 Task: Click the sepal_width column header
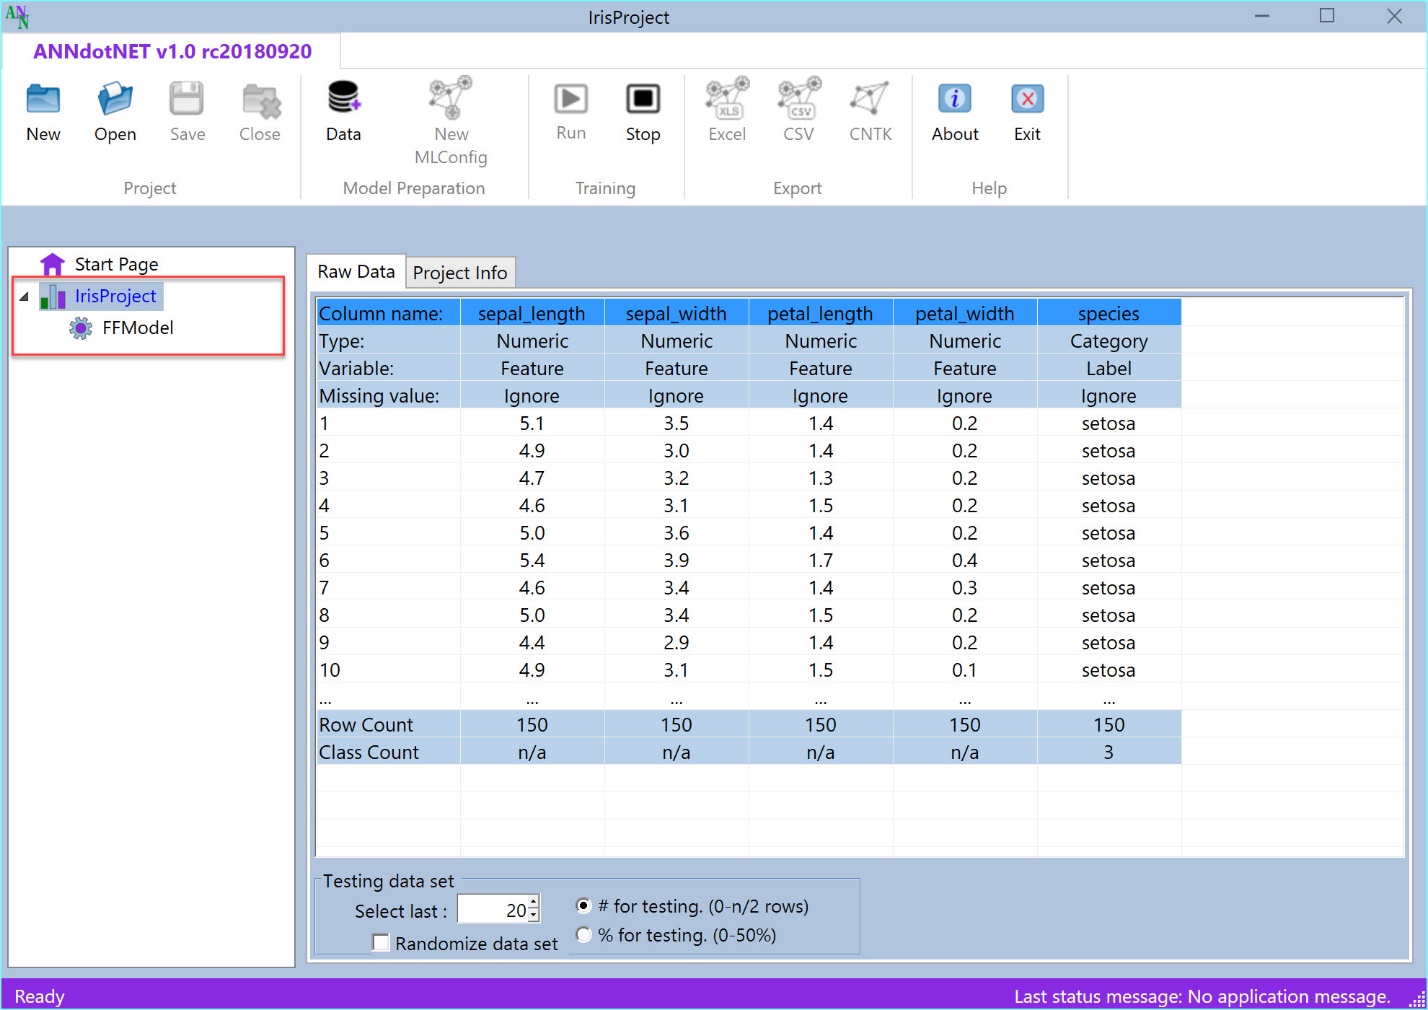tap(676, 313)
